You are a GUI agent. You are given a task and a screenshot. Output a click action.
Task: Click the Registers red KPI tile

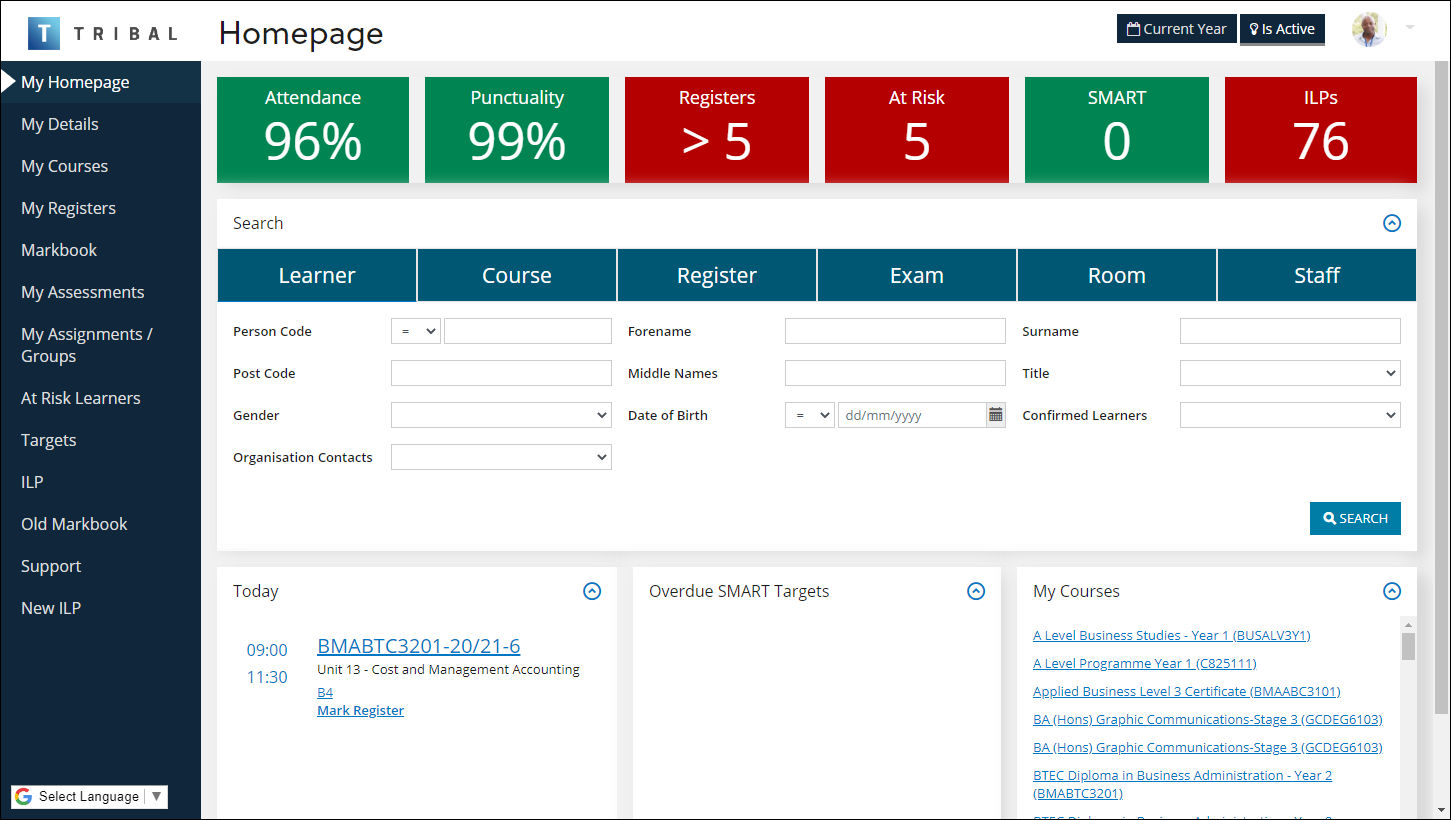coord(716,130)
